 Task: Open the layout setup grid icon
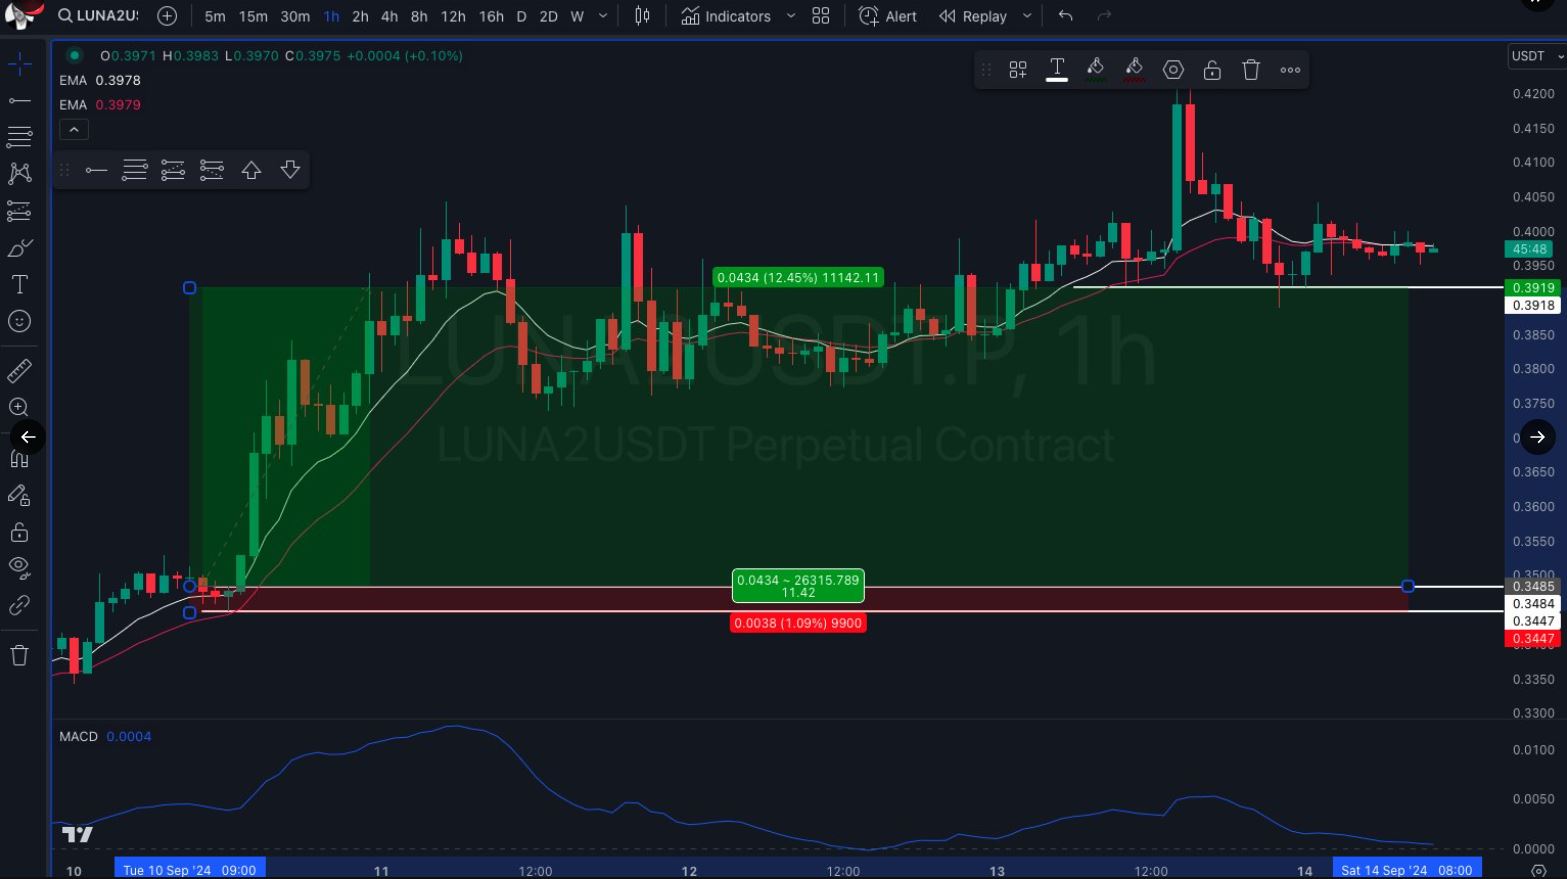click(x=821, y=16)
